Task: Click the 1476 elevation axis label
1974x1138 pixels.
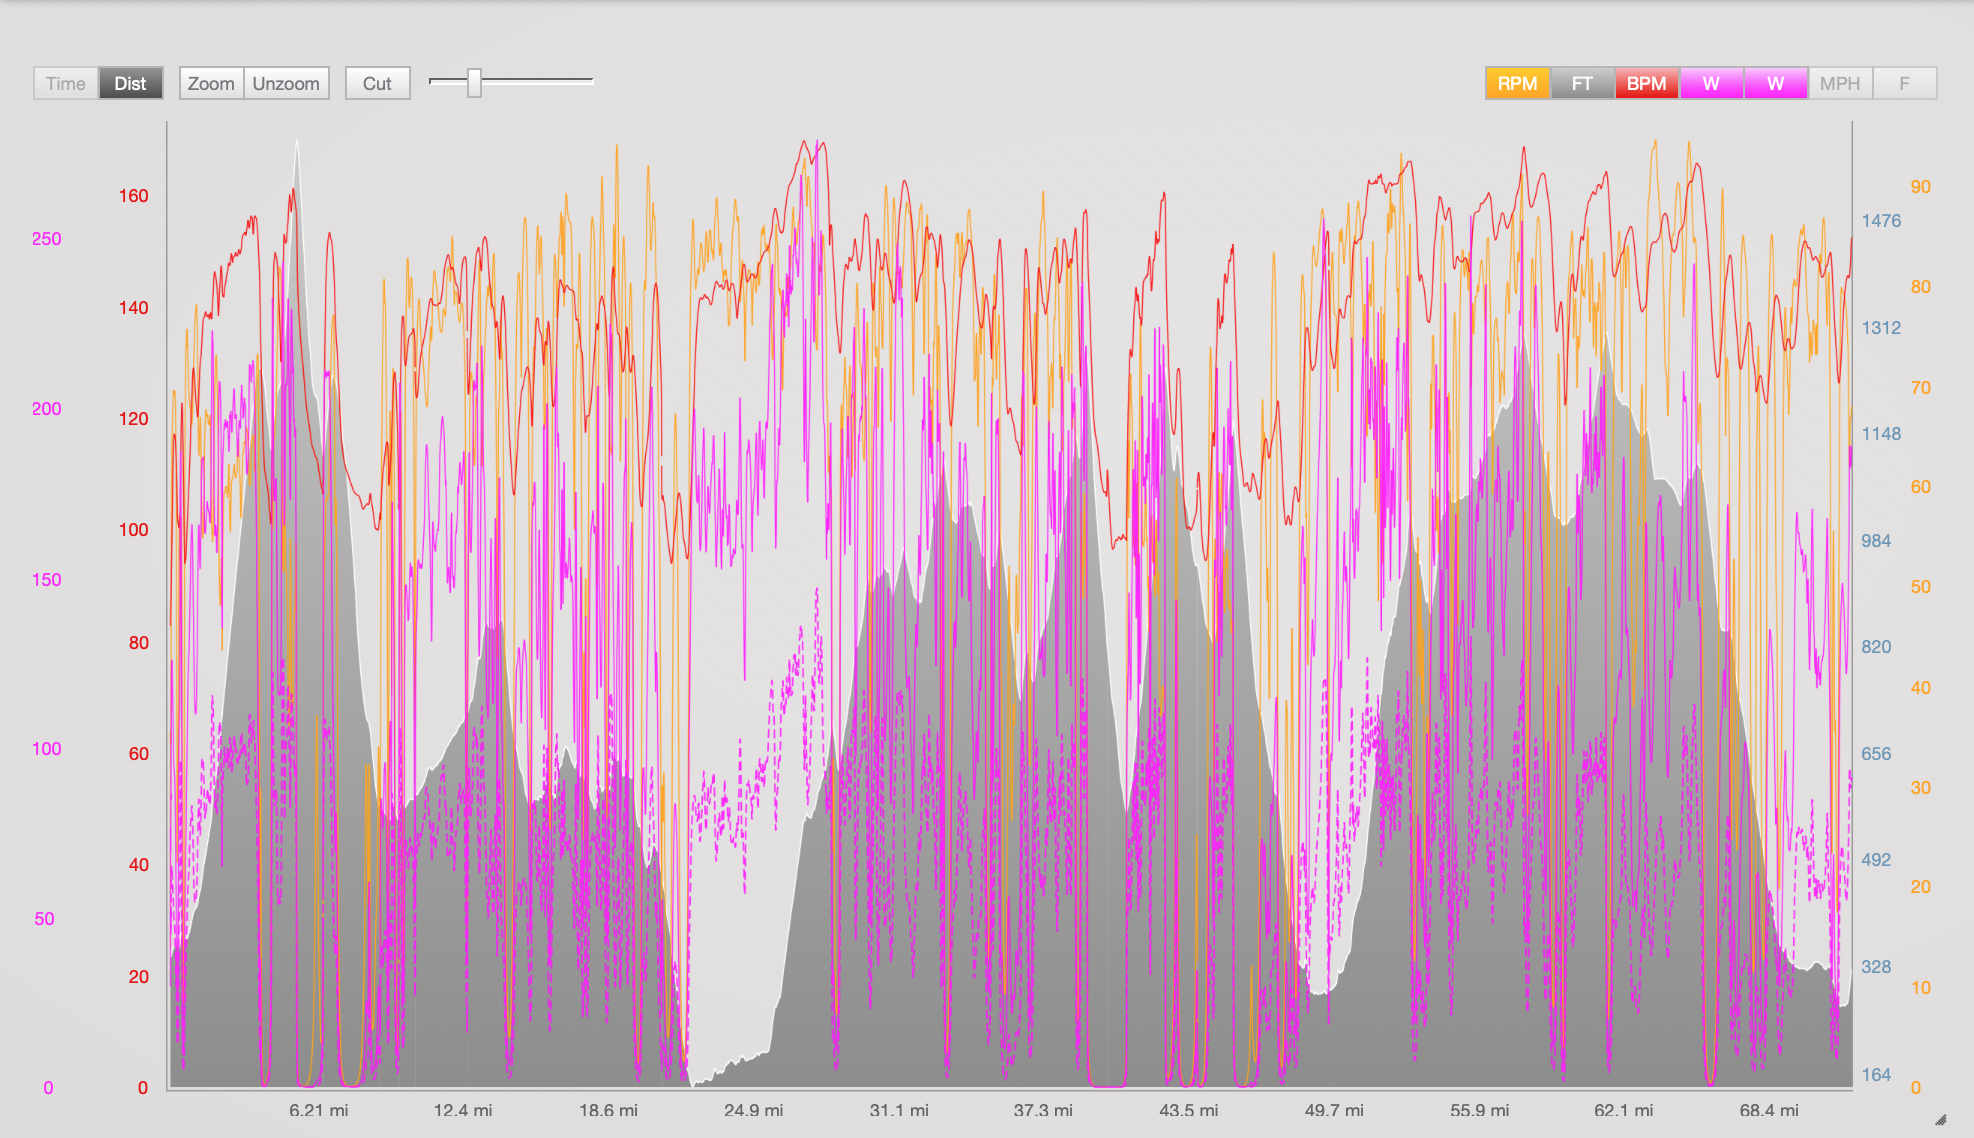Action: 1880,221
